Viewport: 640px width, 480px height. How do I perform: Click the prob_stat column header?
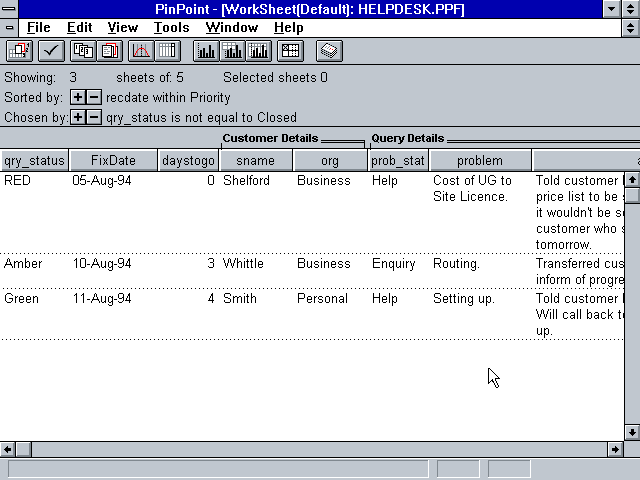(x=398, y=160)
